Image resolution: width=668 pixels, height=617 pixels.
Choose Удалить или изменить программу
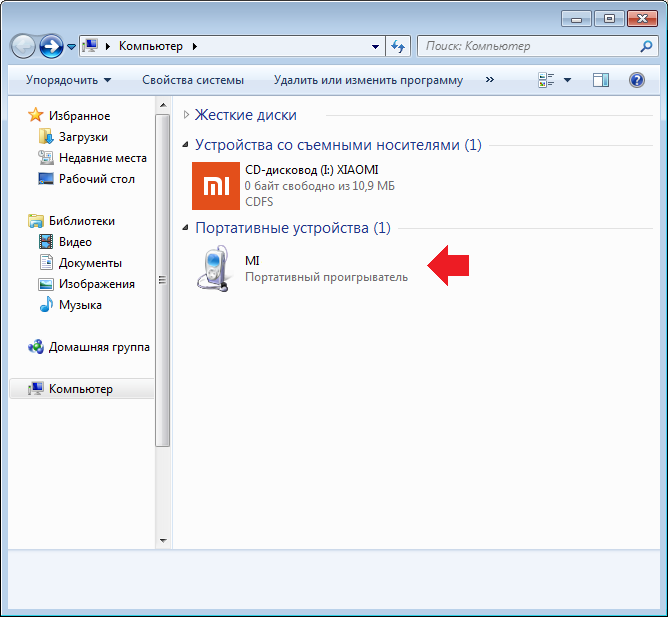pos(368,80)
